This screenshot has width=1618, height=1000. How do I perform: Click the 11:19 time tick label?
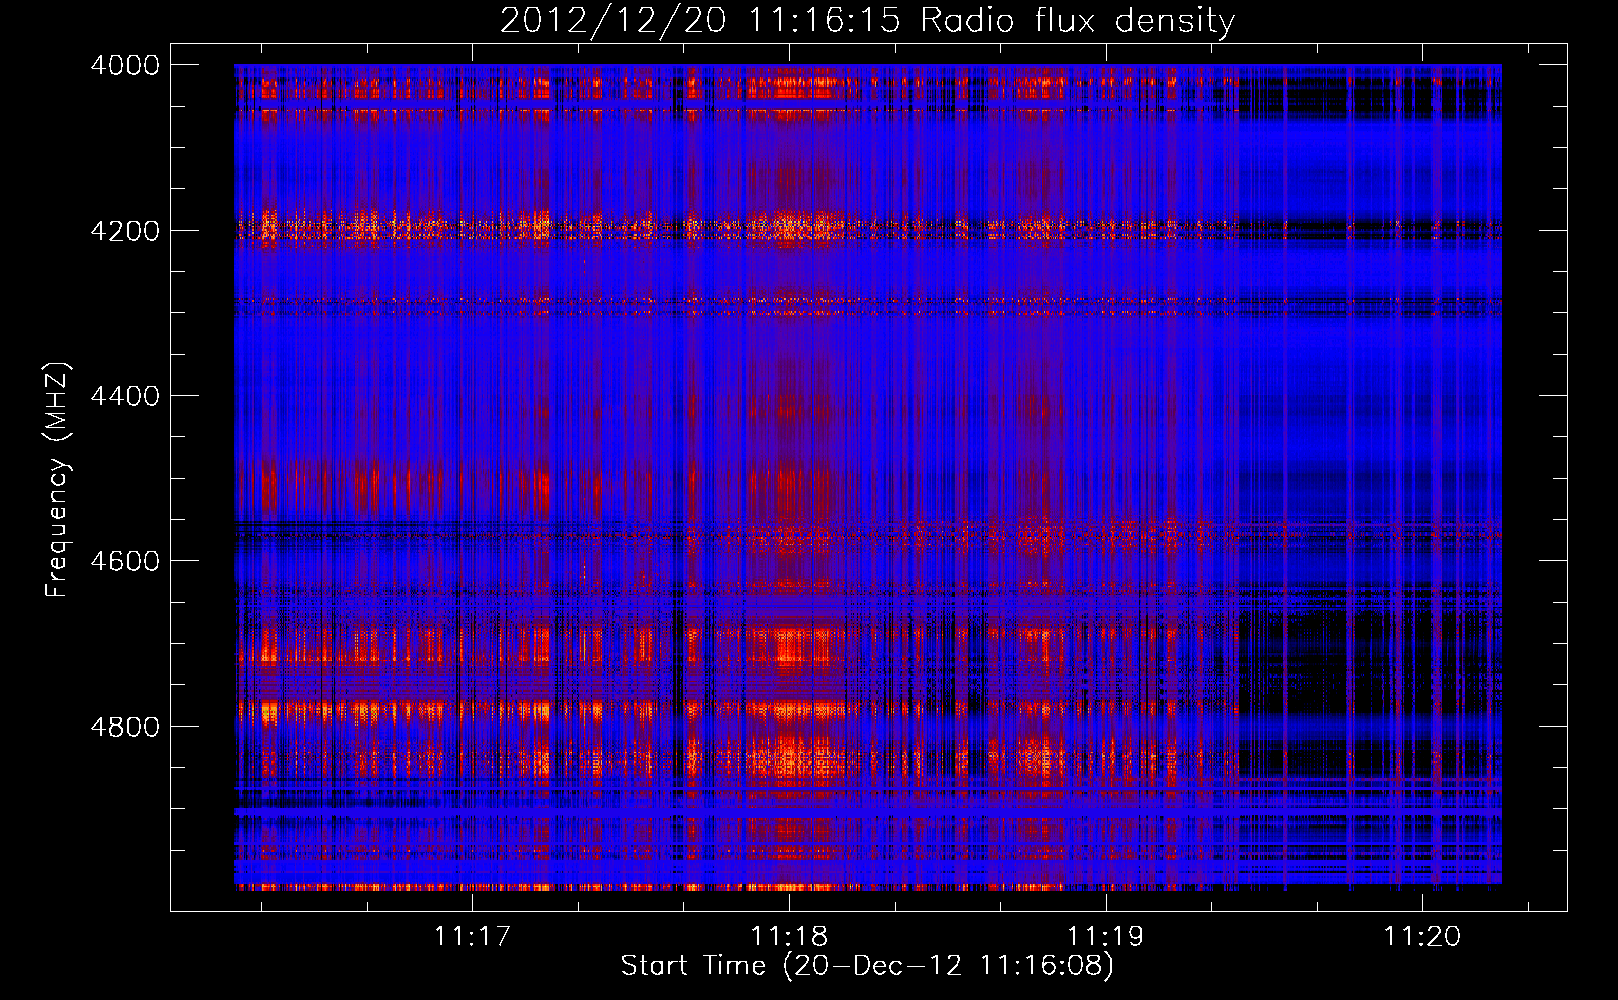pyautogui.click(x=1105, y=937)
